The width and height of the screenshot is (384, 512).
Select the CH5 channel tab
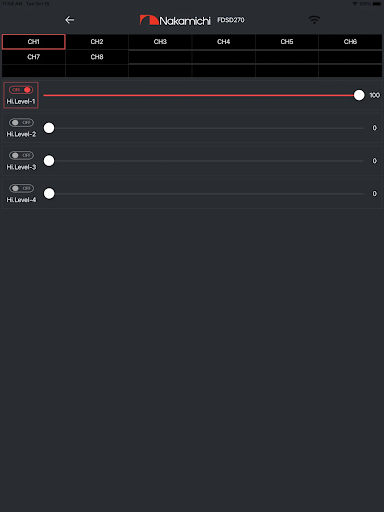[x=287, y=42]
